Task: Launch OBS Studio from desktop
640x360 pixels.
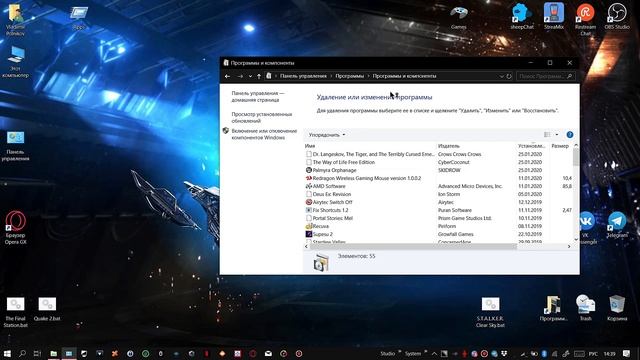Action: pos(617,16)
